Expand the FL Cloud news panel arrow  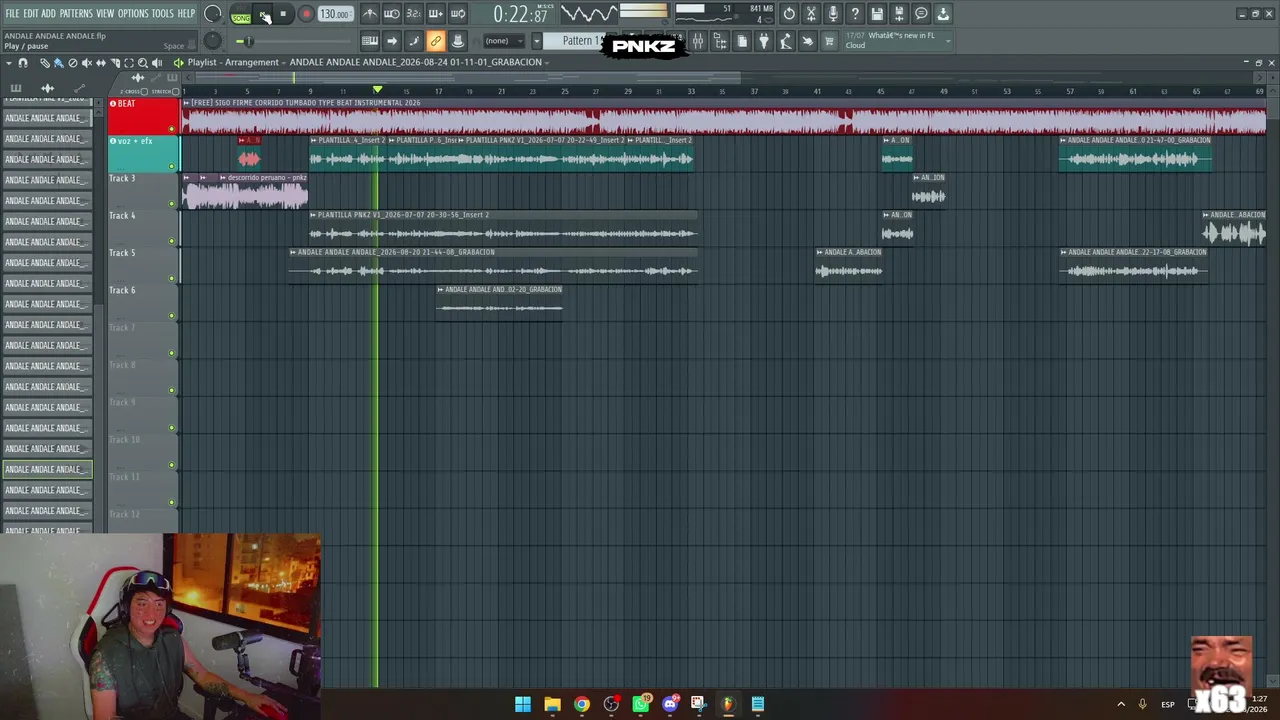click(x=948, y=40)
